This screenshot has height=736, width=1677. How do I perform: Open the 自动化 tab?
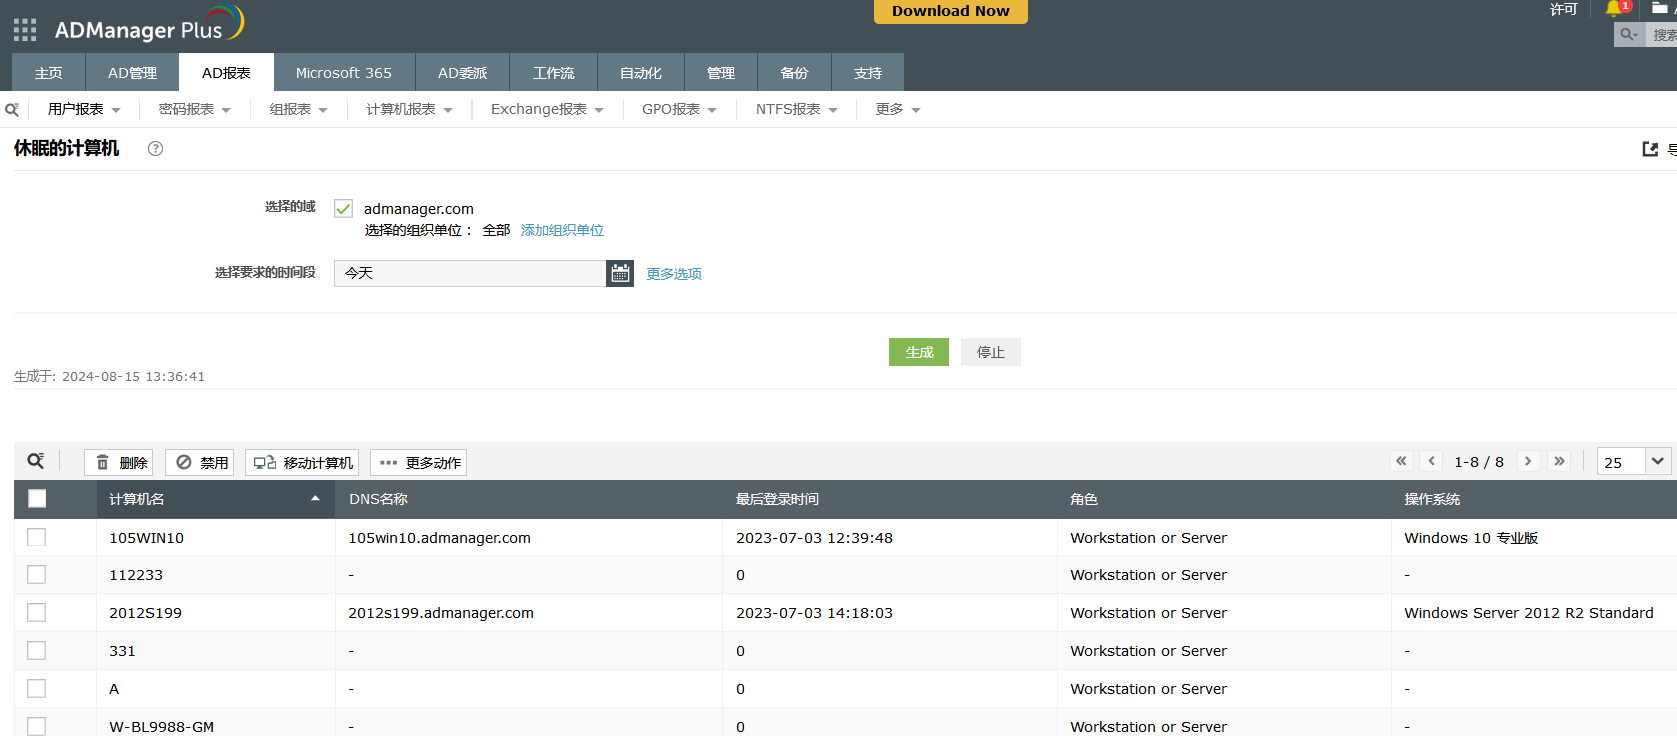pyautogui.click(x=641, y=72)
